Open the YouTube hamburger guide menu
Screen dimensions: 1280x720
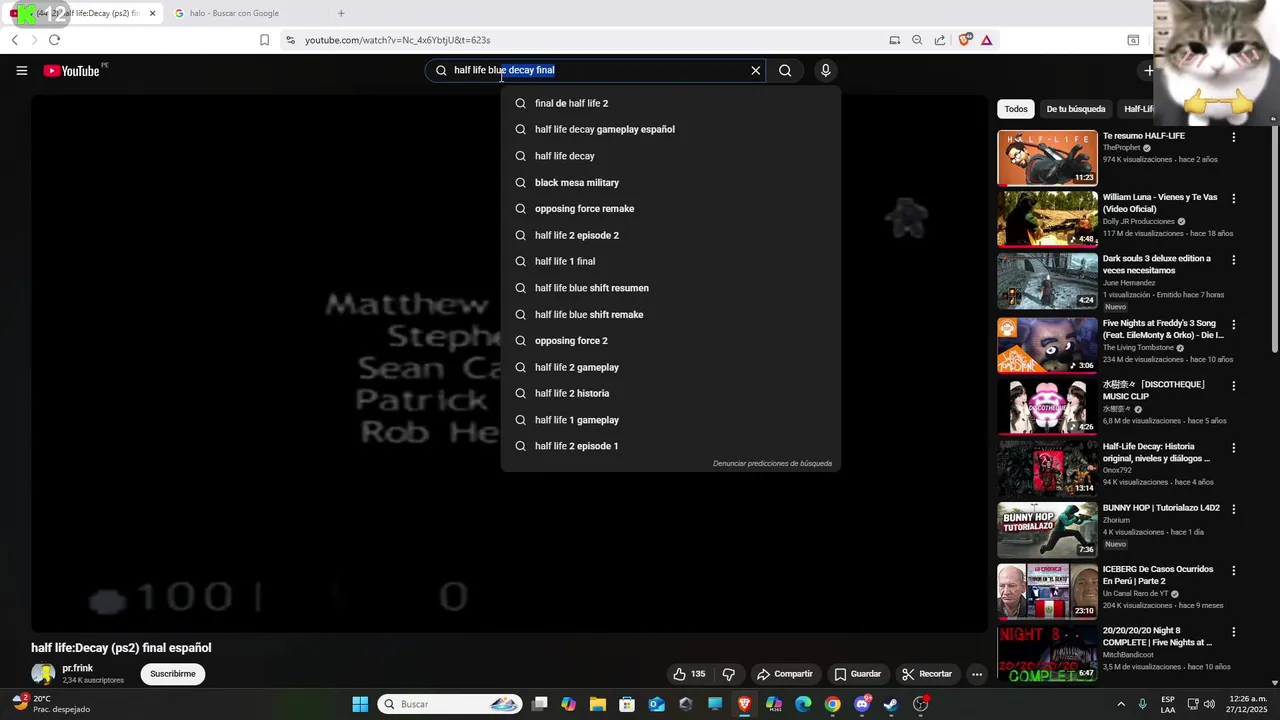(x=21, y=70)
